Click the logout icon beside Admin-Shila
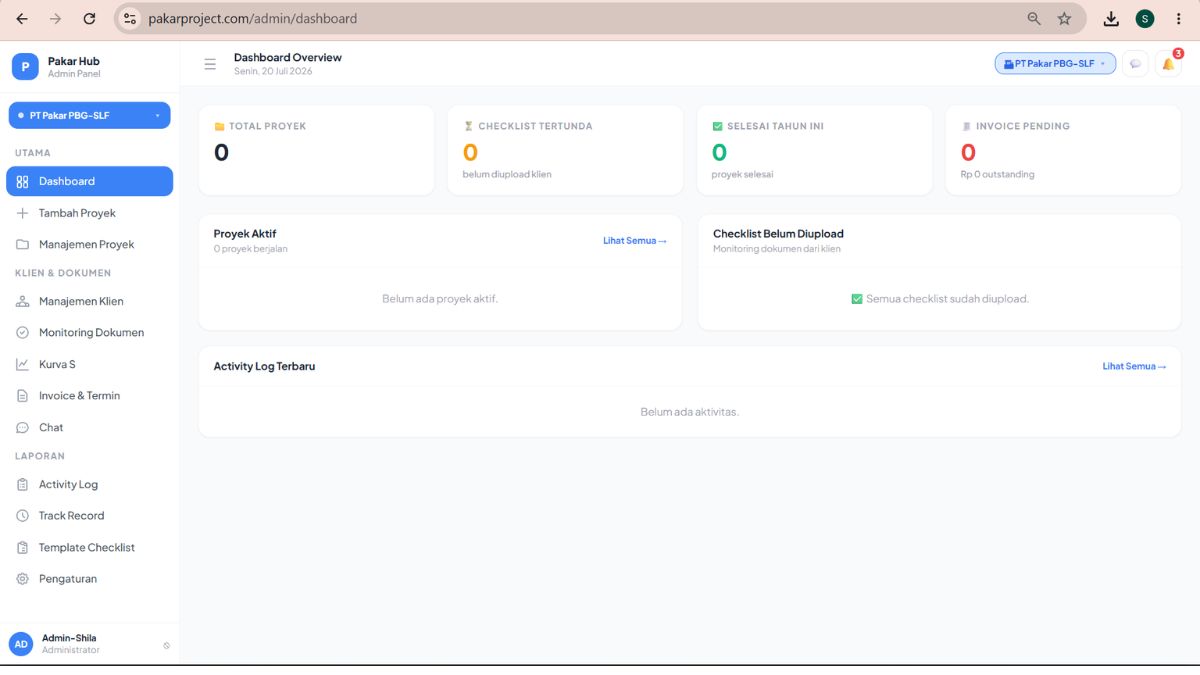This screenshot has width=1200, height=675. [166, 645]
